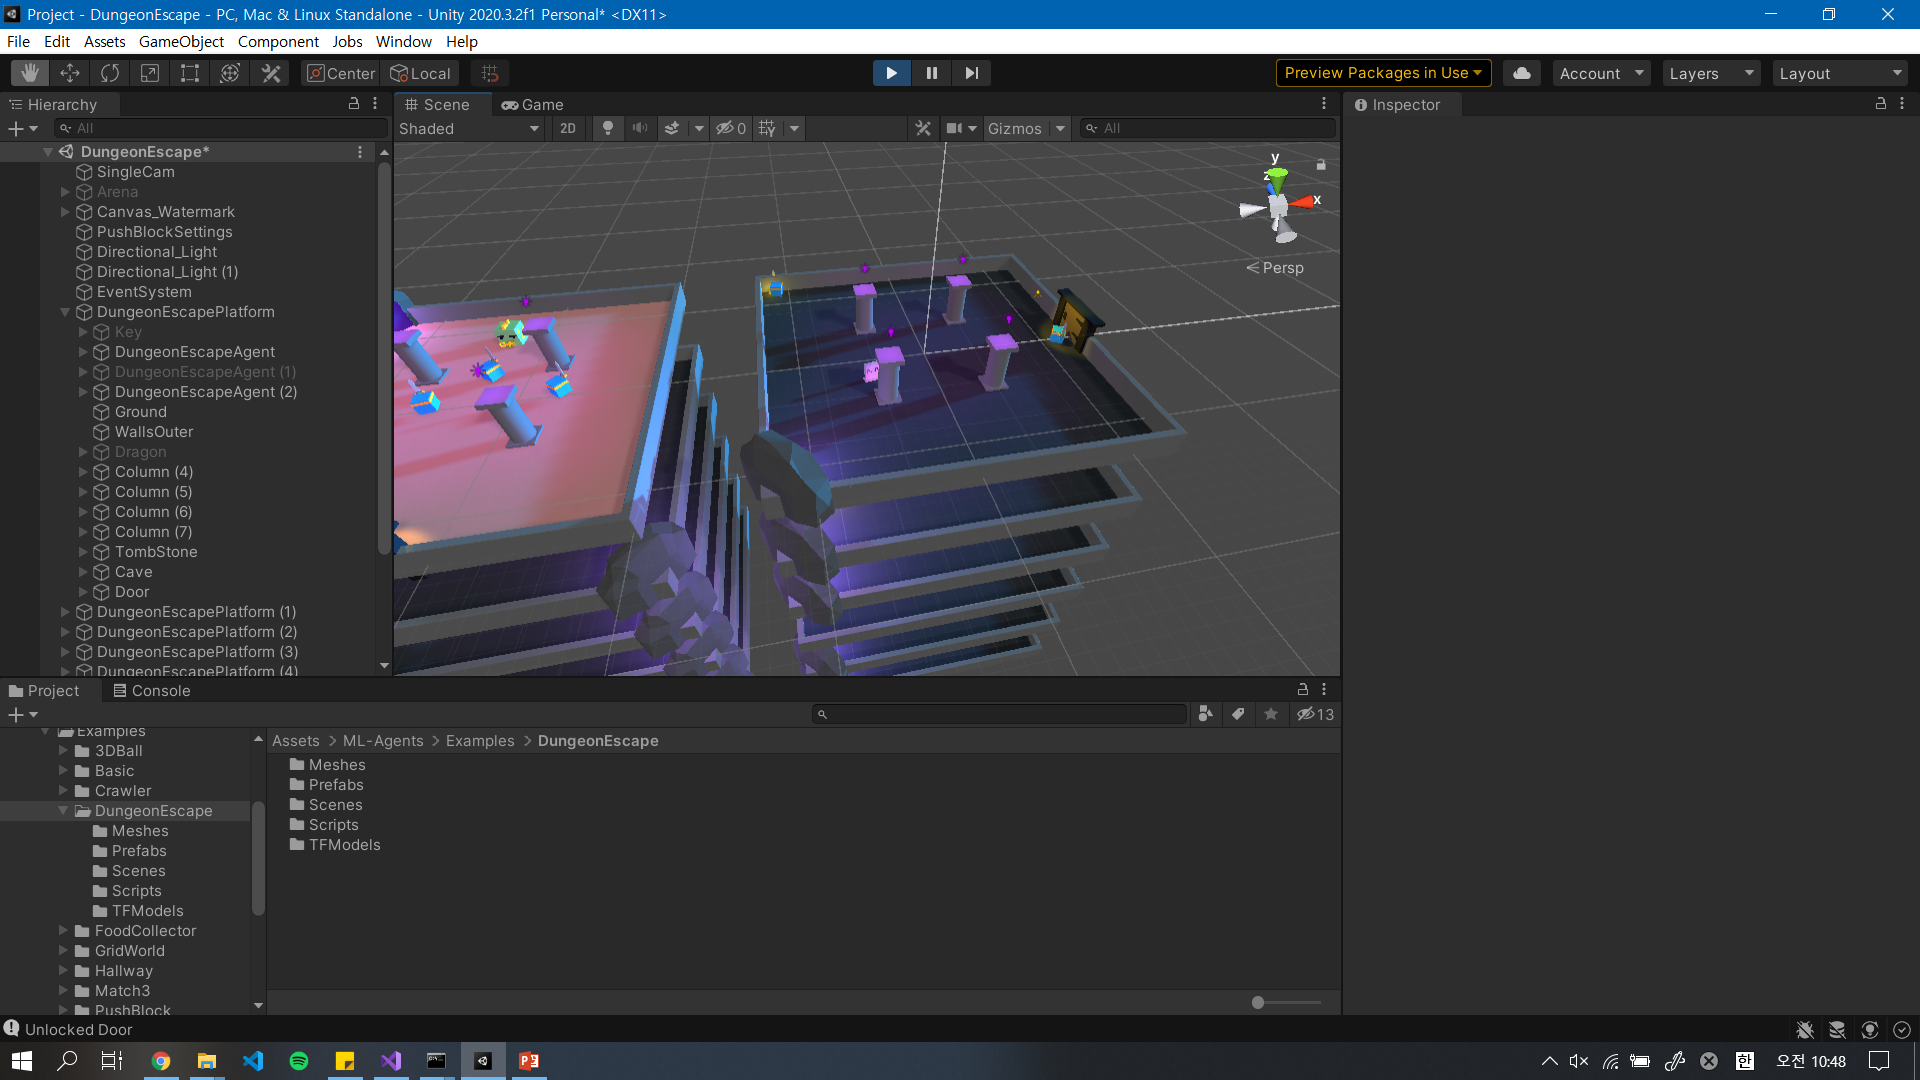1920x1080 pixels.
Task: Select the Rotate tool
Action: click(109, 72)
